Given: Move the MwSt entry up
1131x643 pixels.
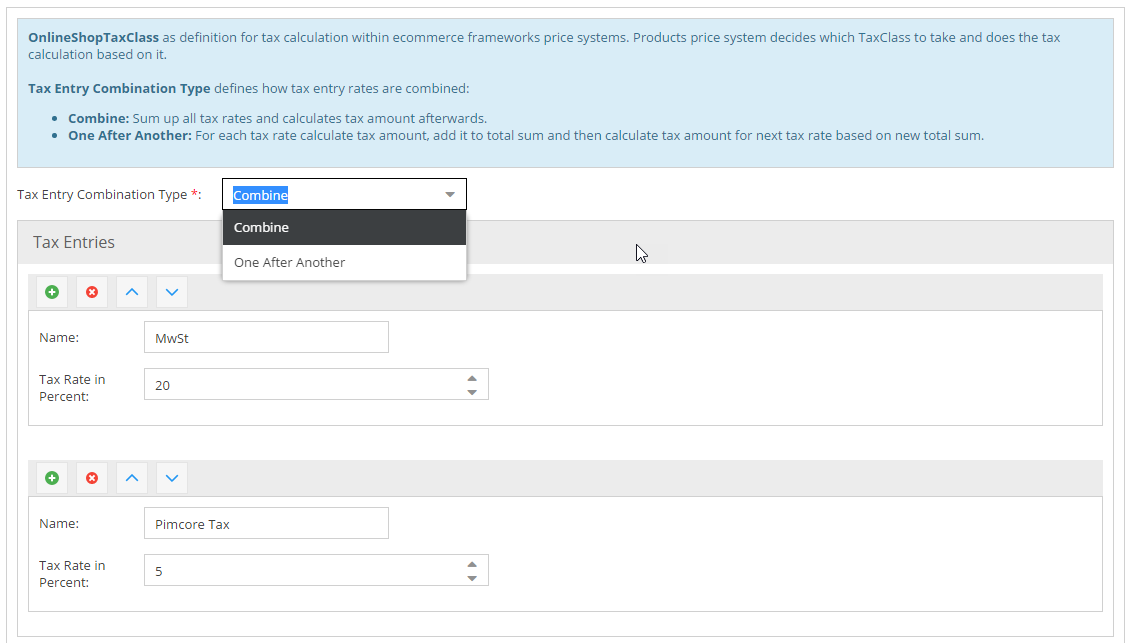Looking at the screenshot, I should point(132,292).
